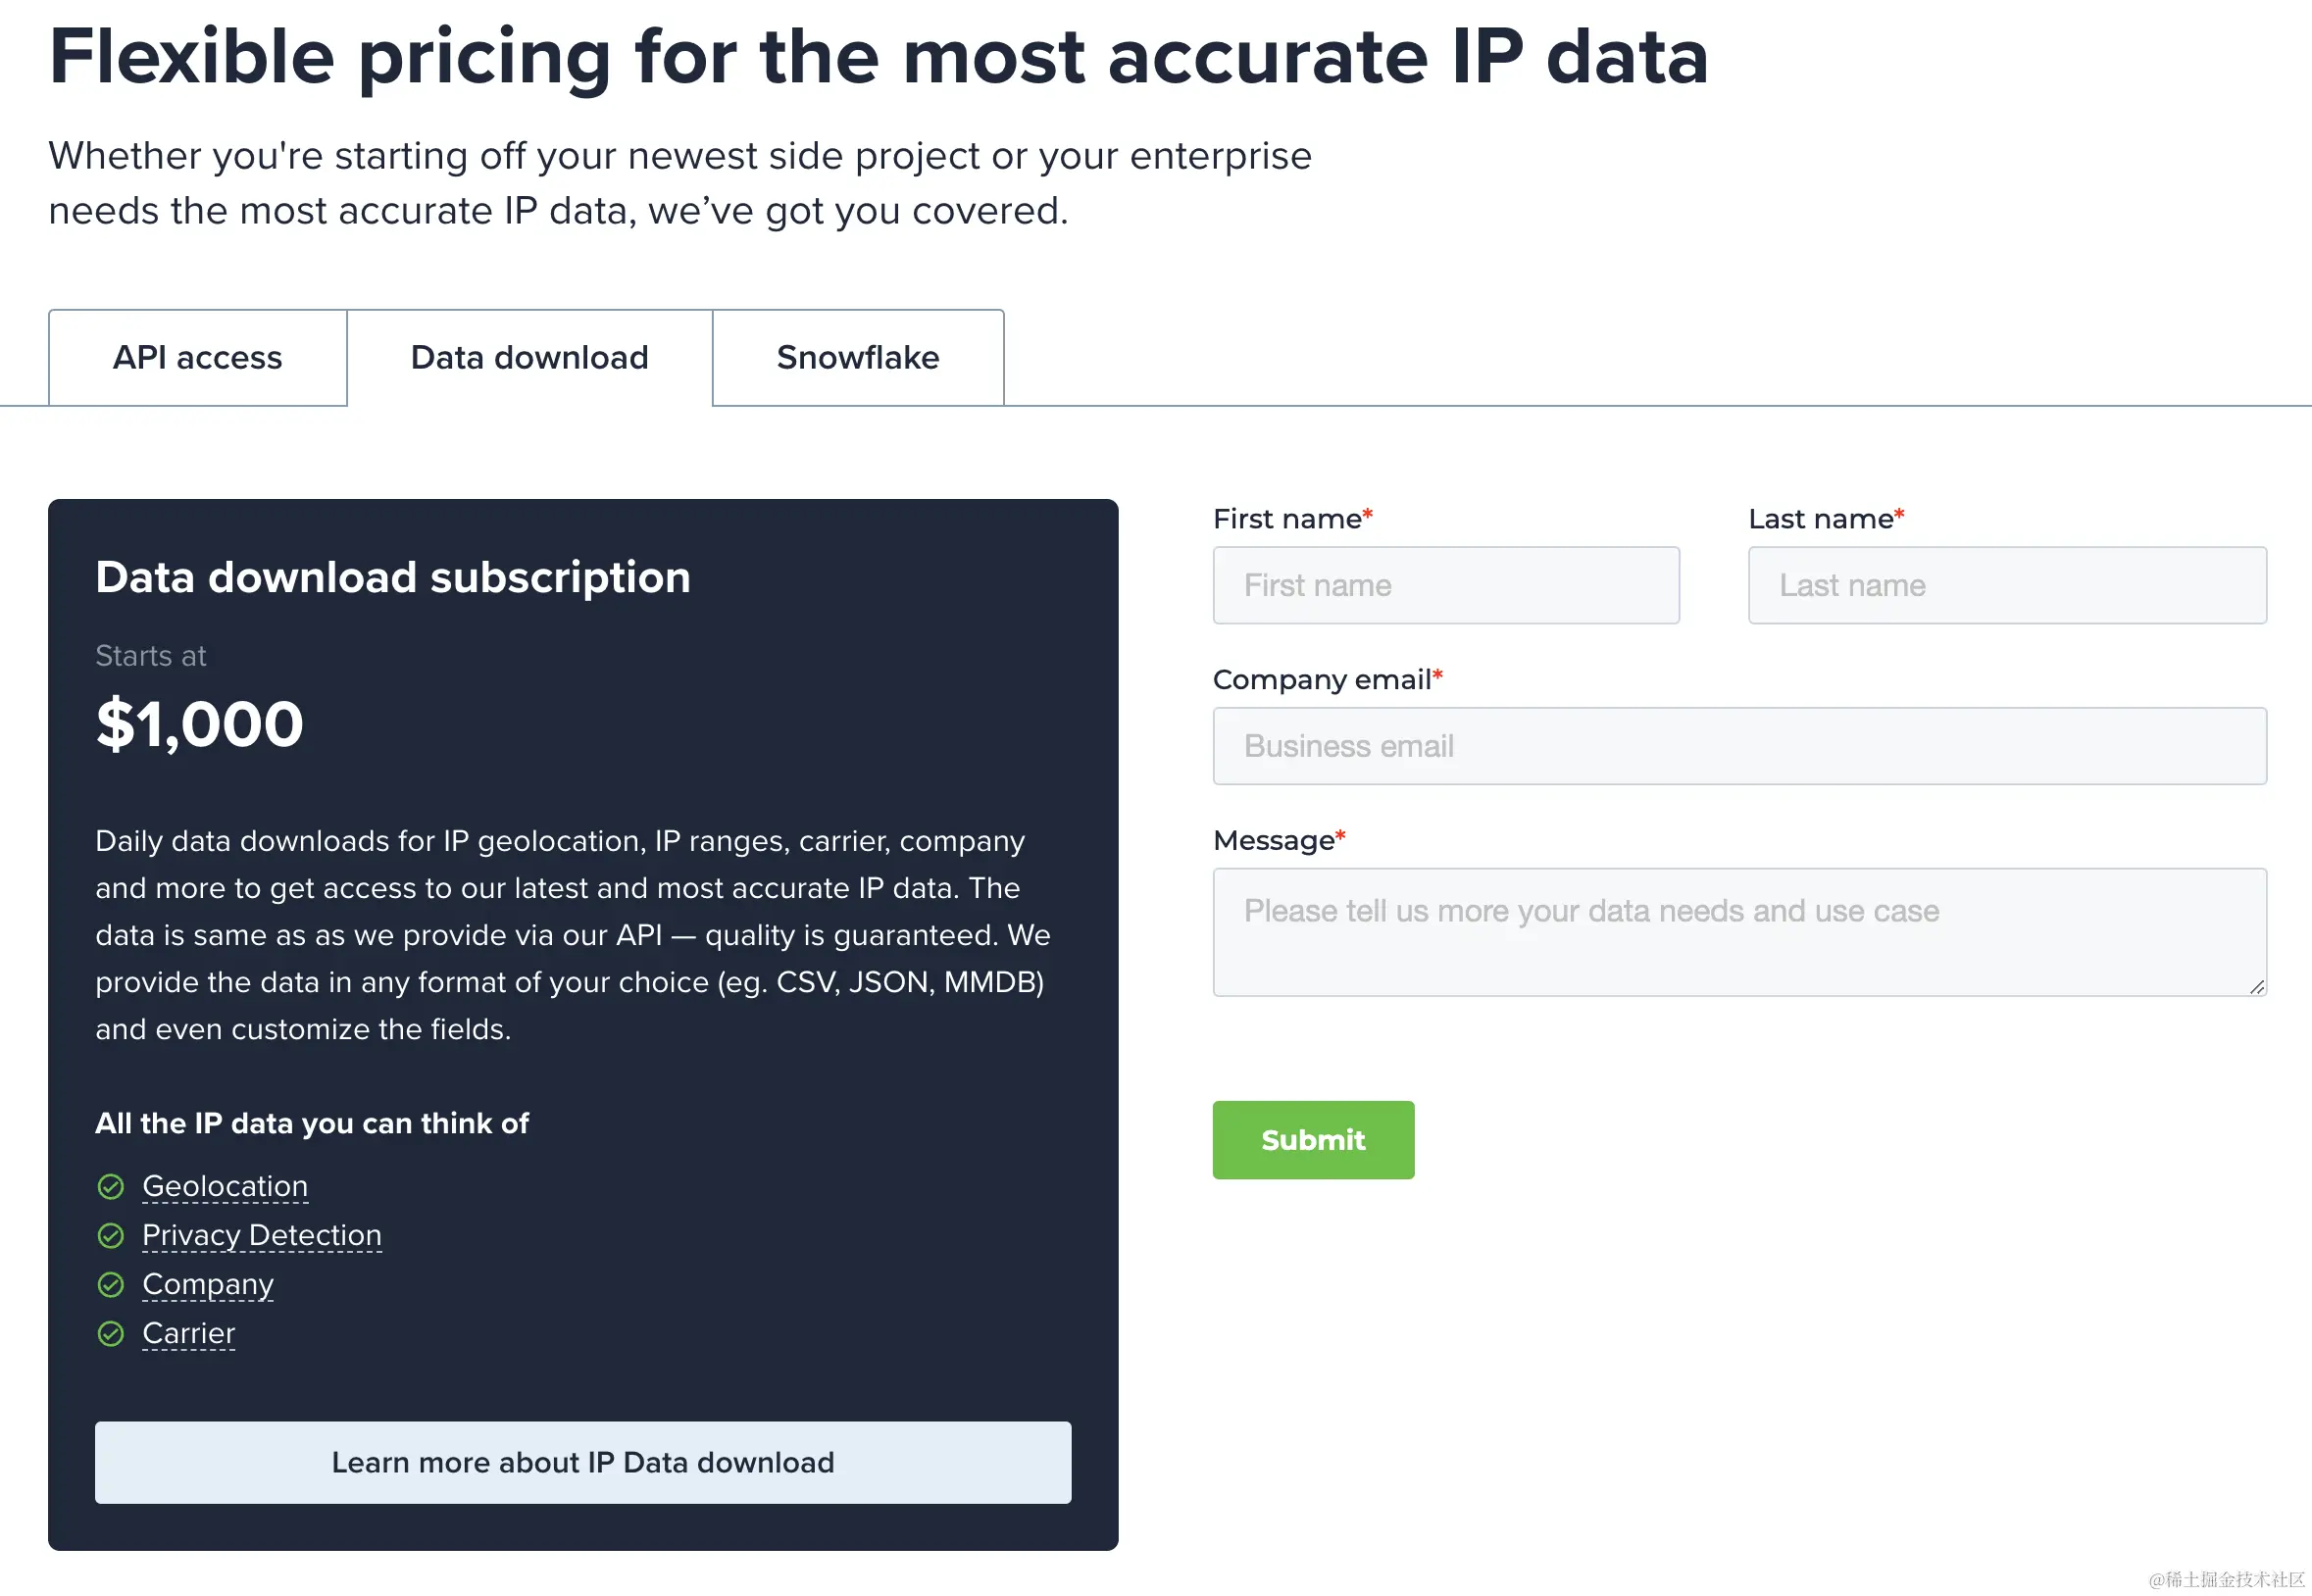Click the green checkmark icon beside Geolocation
Screen dimensions: 2312x1596
click(111, 1186)
